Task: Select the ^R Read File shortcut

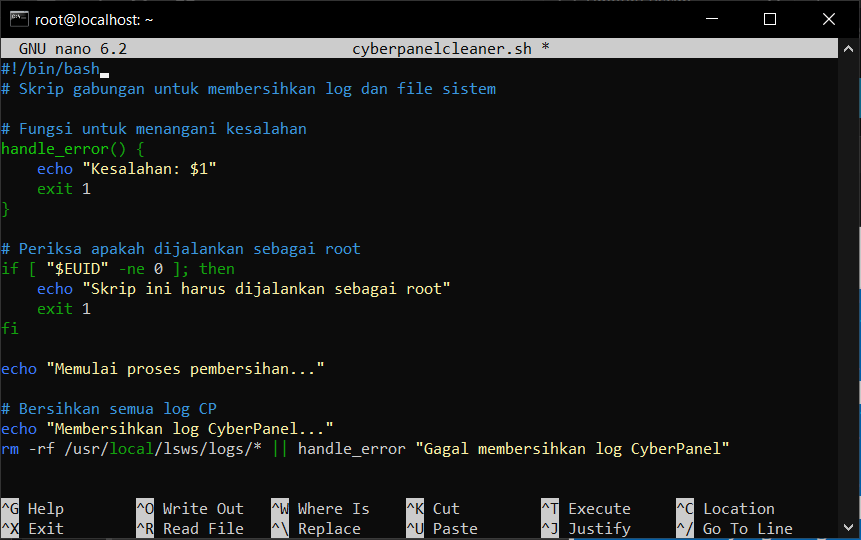Action: (189, 529)
